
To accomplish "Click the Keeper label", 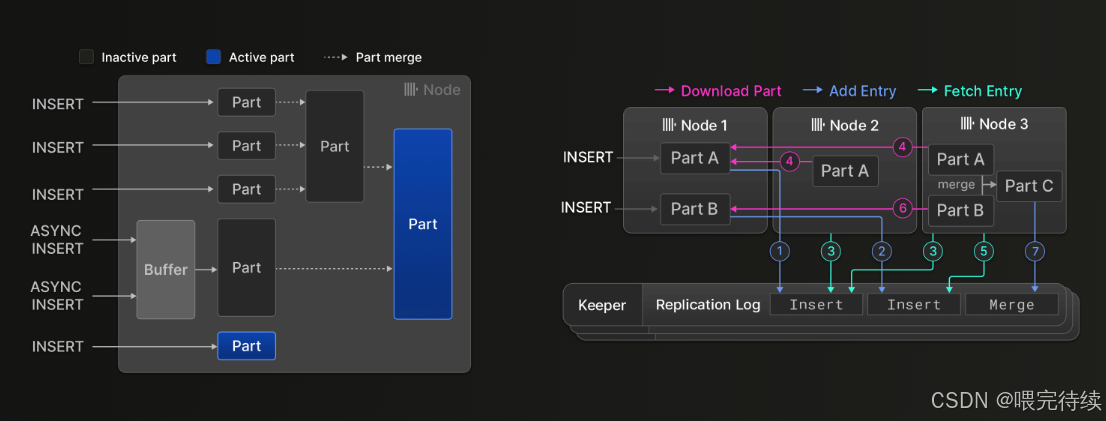I will pos(600,305).
